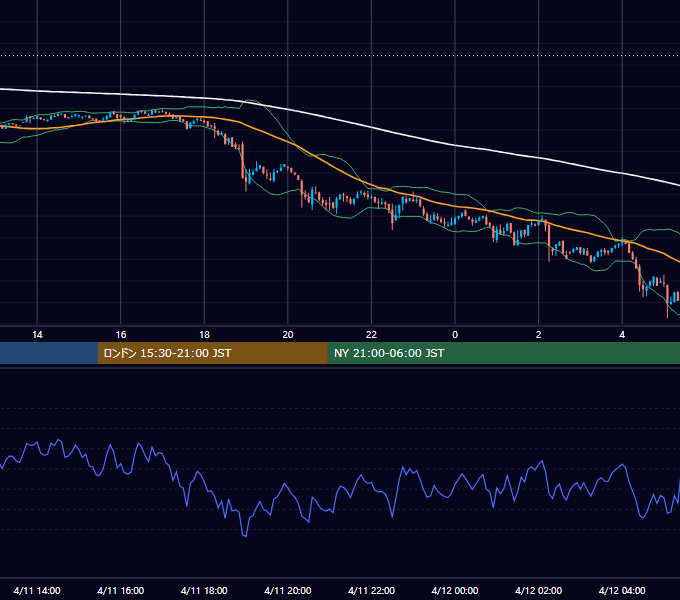Image resolution: width=680 pixels, height=600 pixels.
Task: Click the 2 hour axis label
Action: point(539,335)
